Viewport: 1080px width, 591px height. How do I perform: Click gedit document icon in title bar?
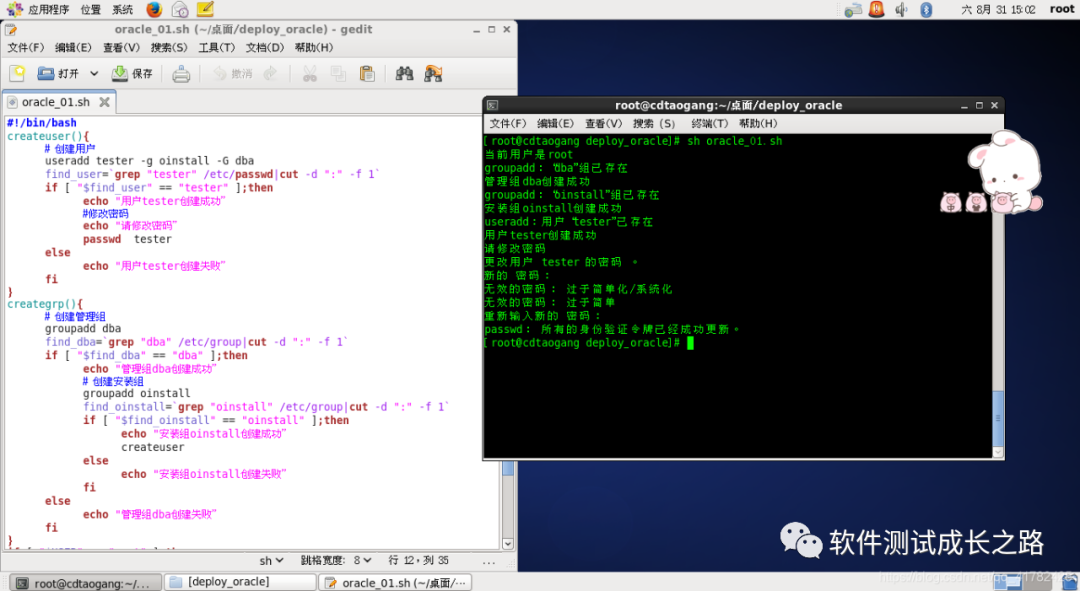pyautogui.click(x=10, y=30)
